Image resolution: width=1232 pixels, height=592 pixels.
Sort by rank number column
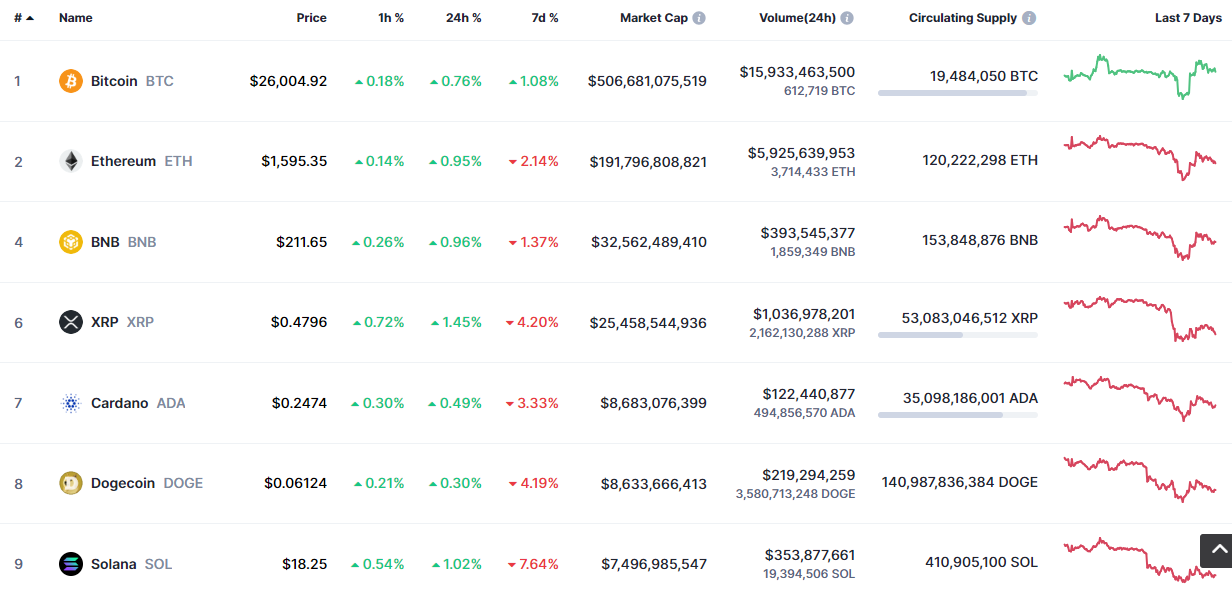coord(23,18)
